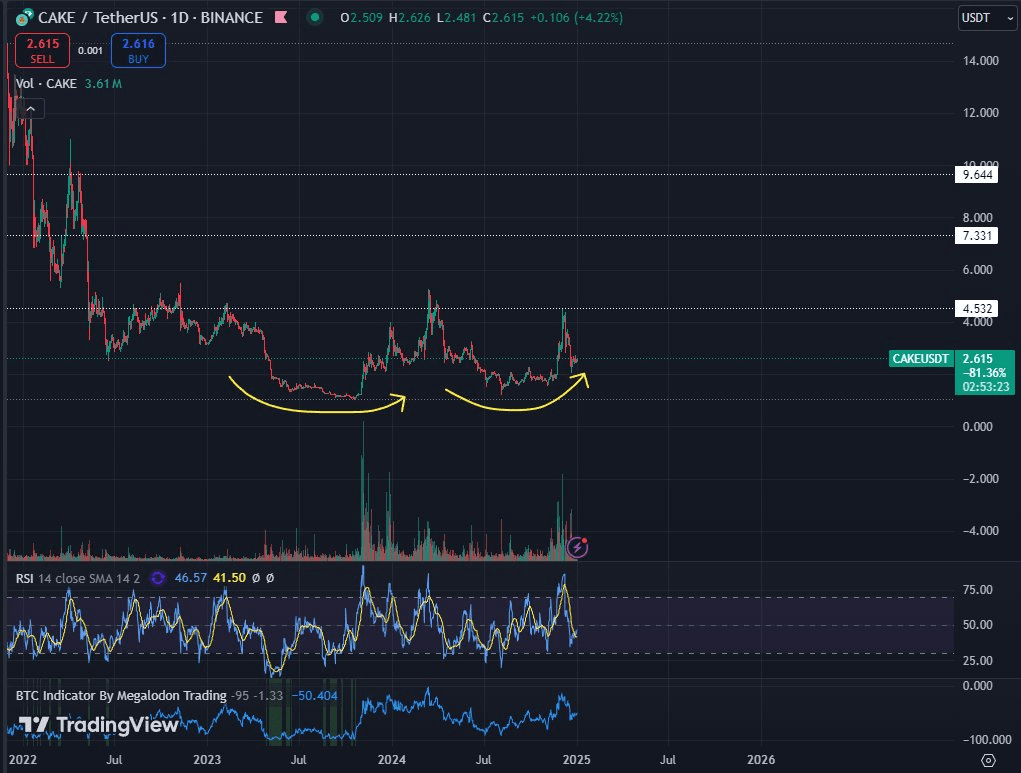Click the yellow RSI SMA value 41.50

(x=229, y=578)
